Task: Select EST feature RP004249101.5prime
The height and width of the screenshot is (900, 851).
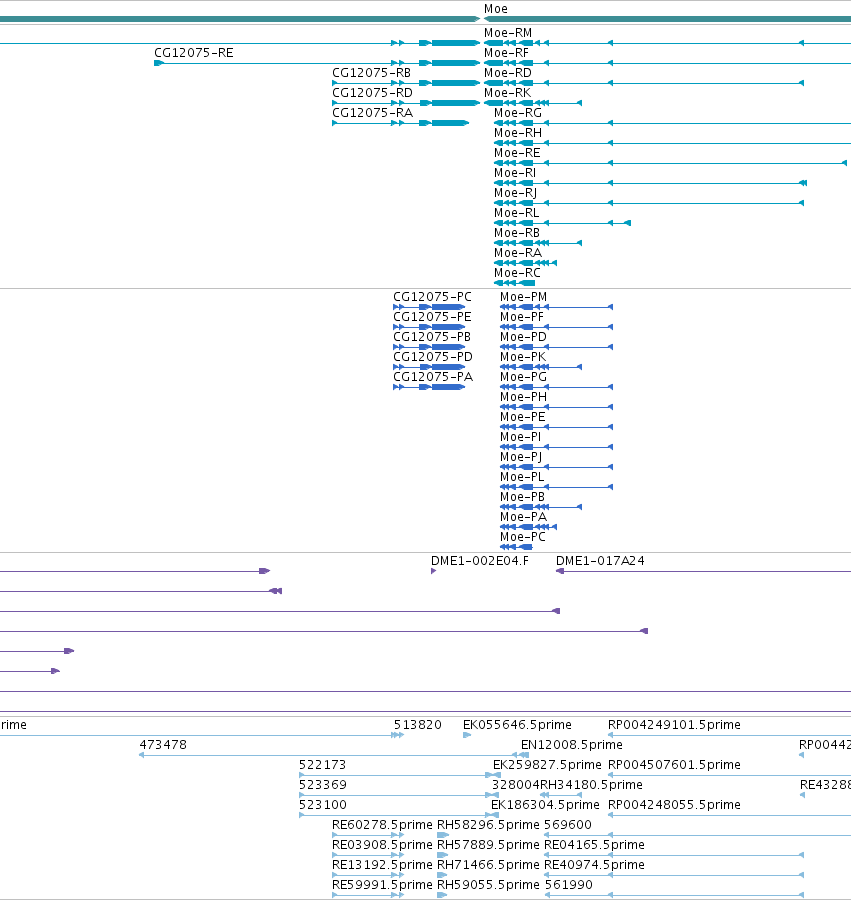Action: click(674, 725)
